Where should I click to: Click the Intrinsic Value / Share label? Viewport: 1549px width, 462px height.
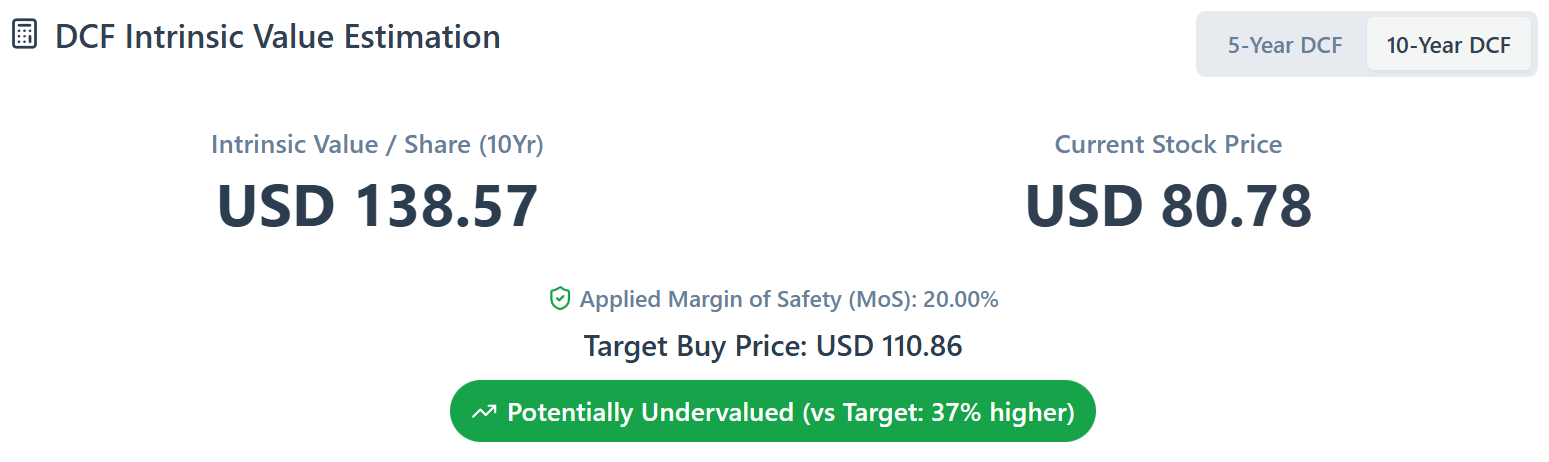pyautogui.click(x=340, y=144)
